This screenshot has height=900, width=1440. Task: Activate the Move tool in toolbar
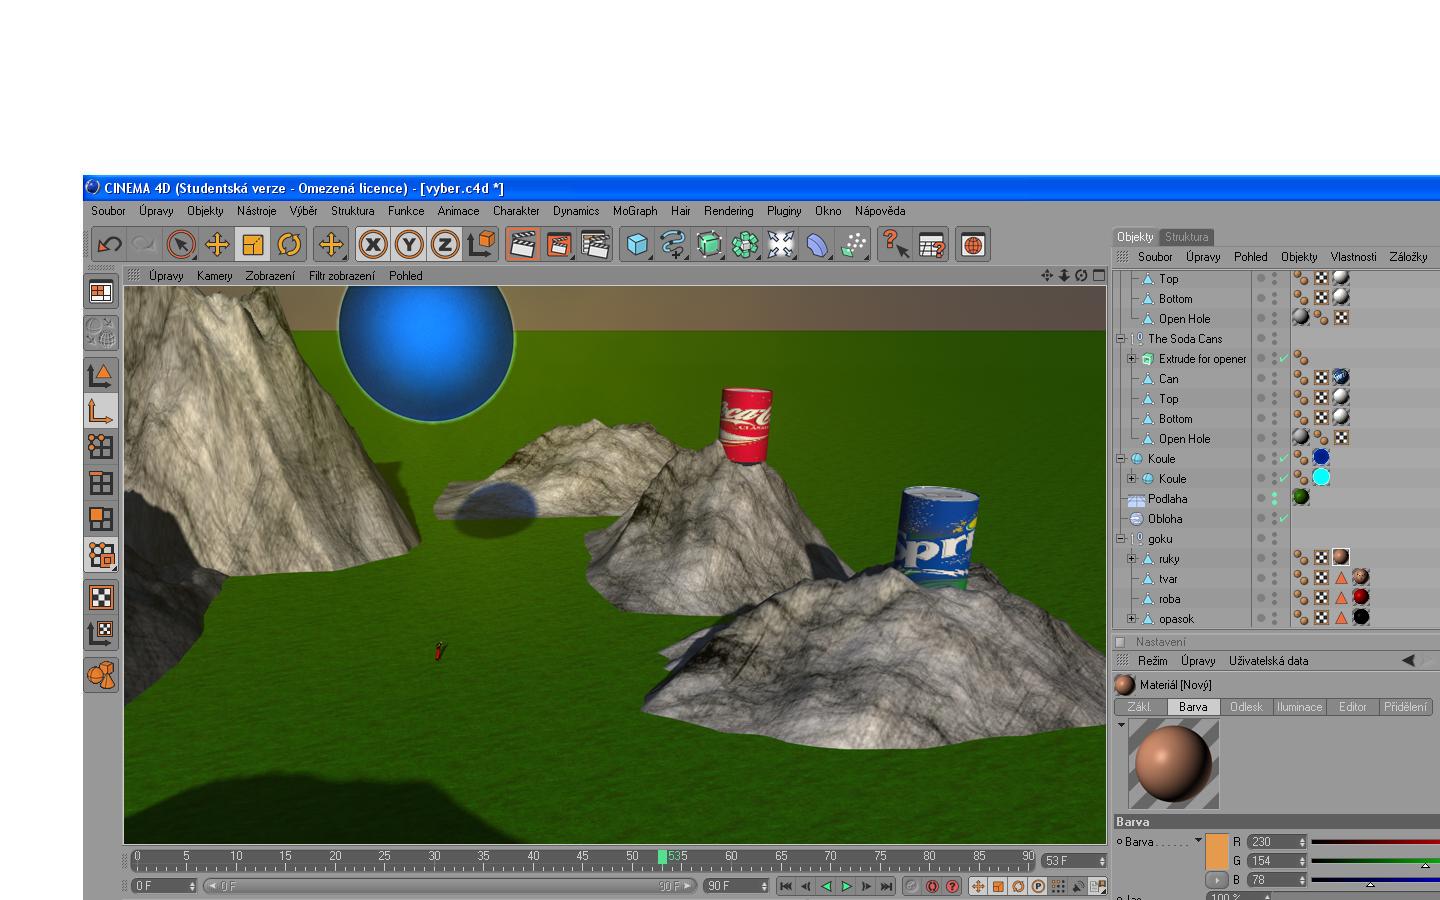217,244
